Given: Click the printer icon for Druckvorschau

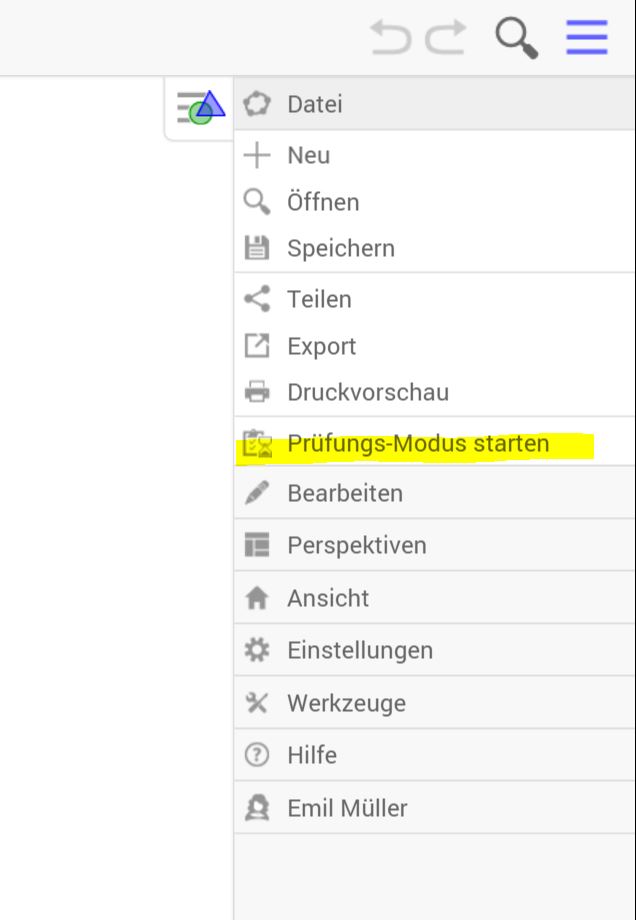Looking at the screenshot, I should [x=258, y=392].
